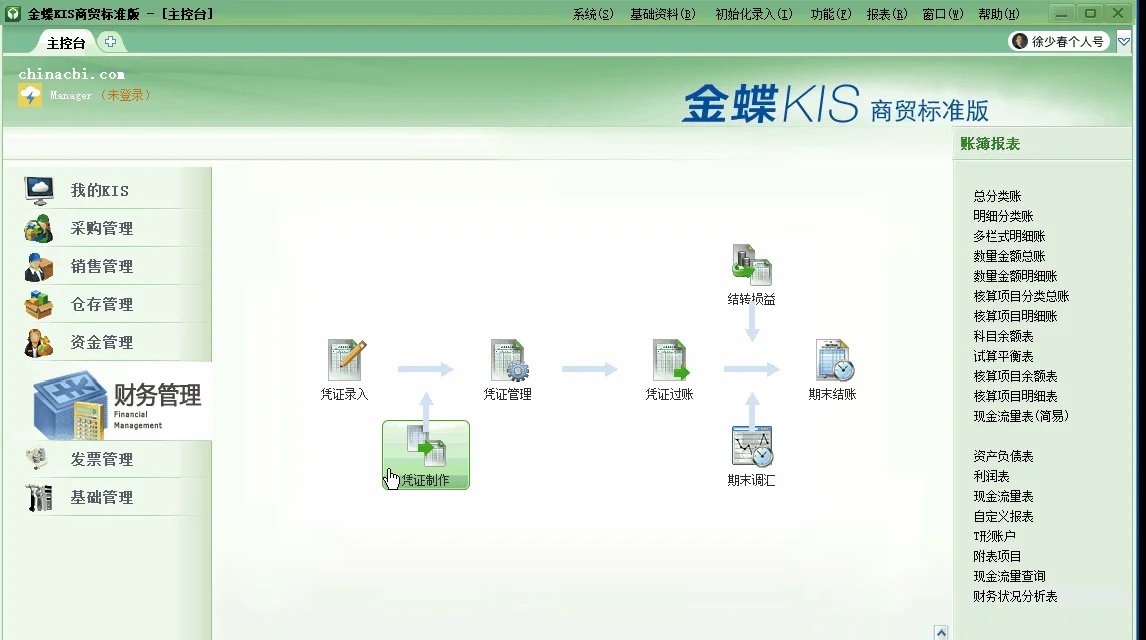The height and width of the screenshot is (640, 1146).
Task: Click the Kingdee app icon in title bar
Action: pos(12,13)
